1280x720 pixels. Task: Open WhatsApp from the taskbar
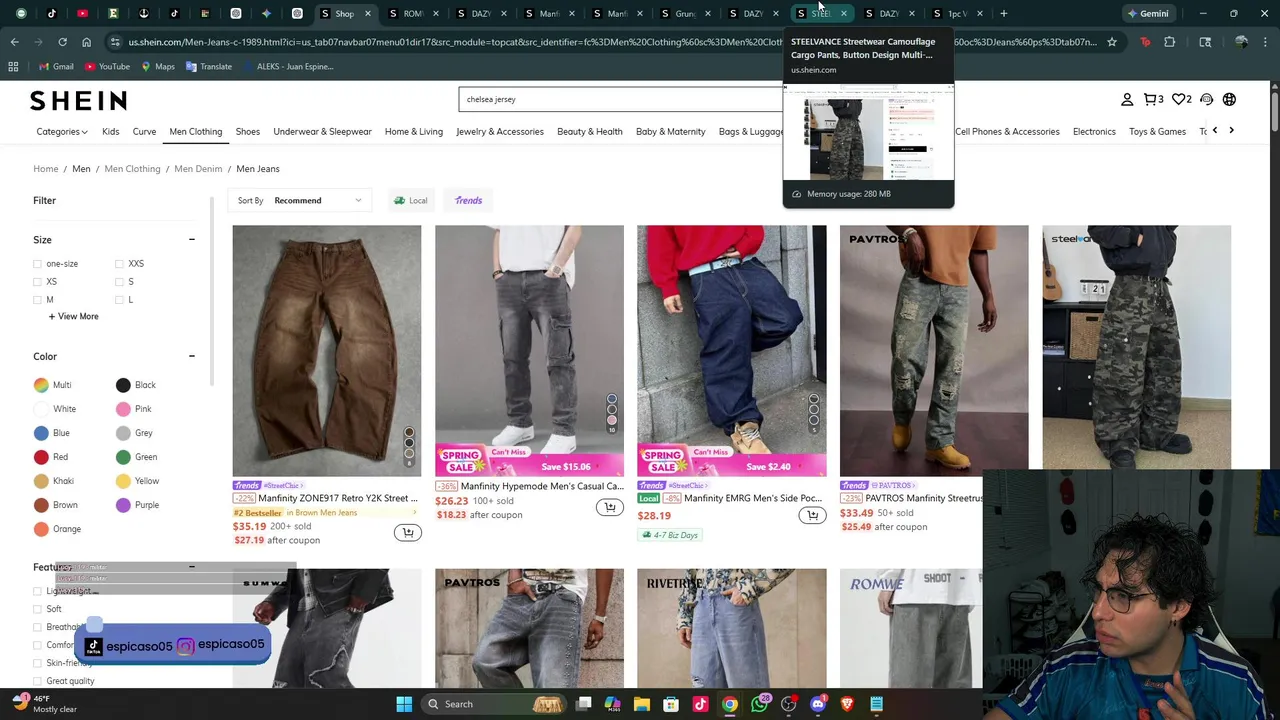pos(759,704)
